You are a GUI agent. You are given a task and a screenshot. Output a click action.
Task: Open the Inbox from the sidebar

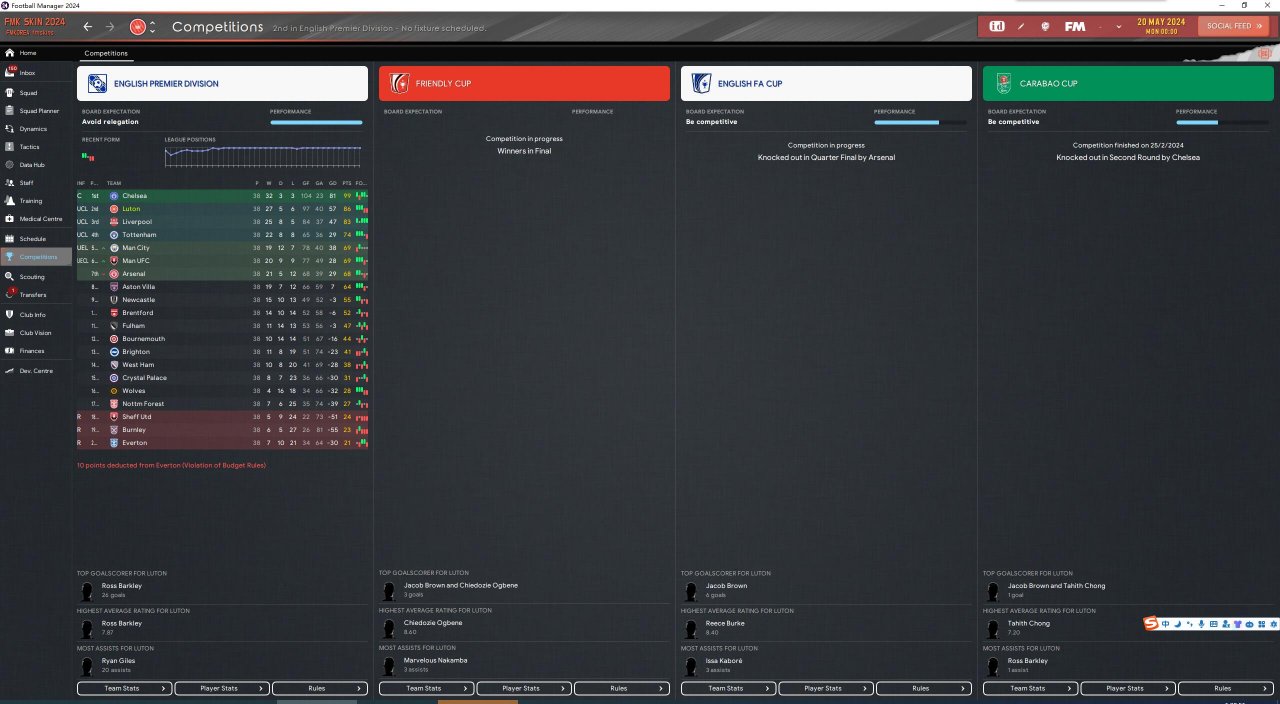[x=36, y=72]
